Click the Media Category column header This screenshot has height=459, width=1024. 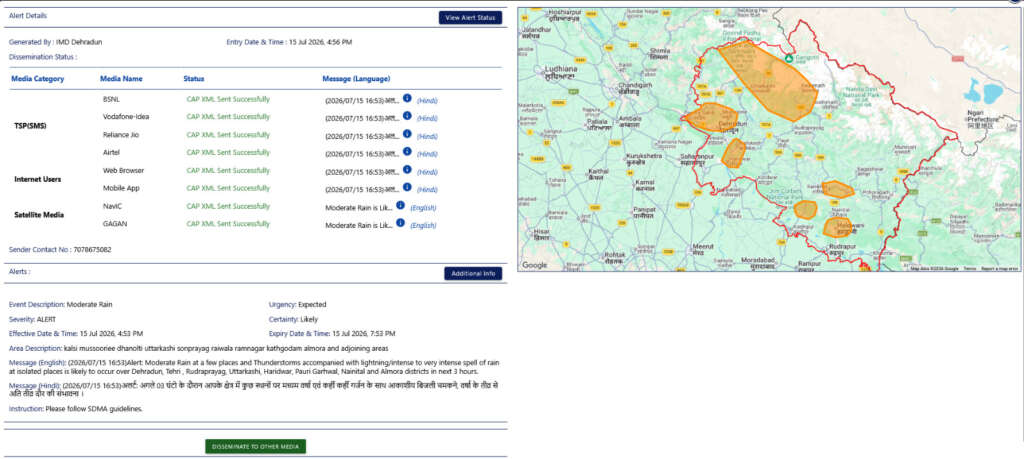point(38,79)
